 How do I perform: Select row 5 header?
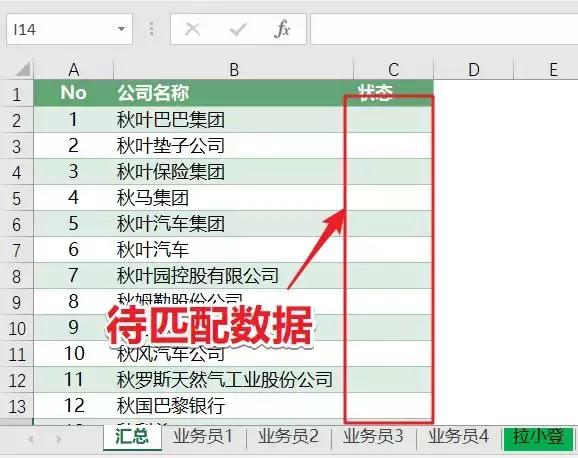(17, 198)
